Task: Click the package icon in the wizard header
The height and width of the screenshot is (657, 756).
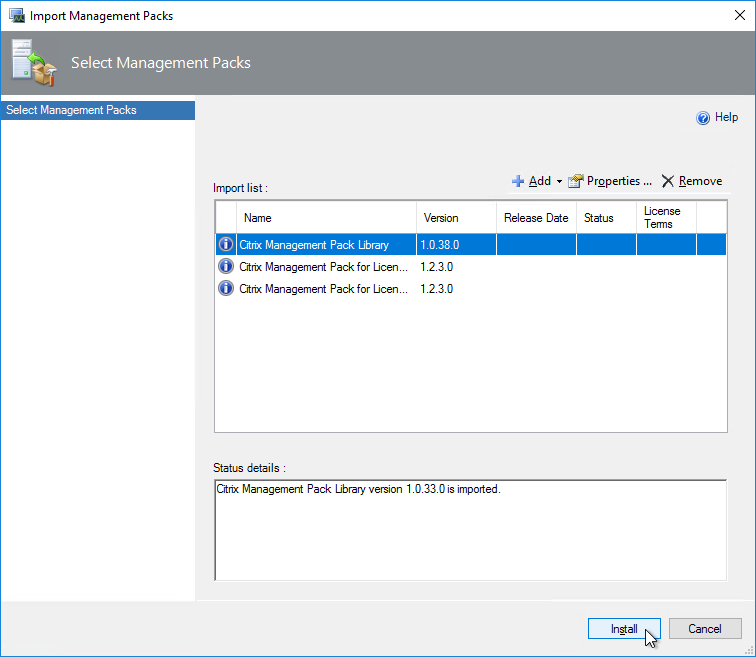Action: (32, 62)
